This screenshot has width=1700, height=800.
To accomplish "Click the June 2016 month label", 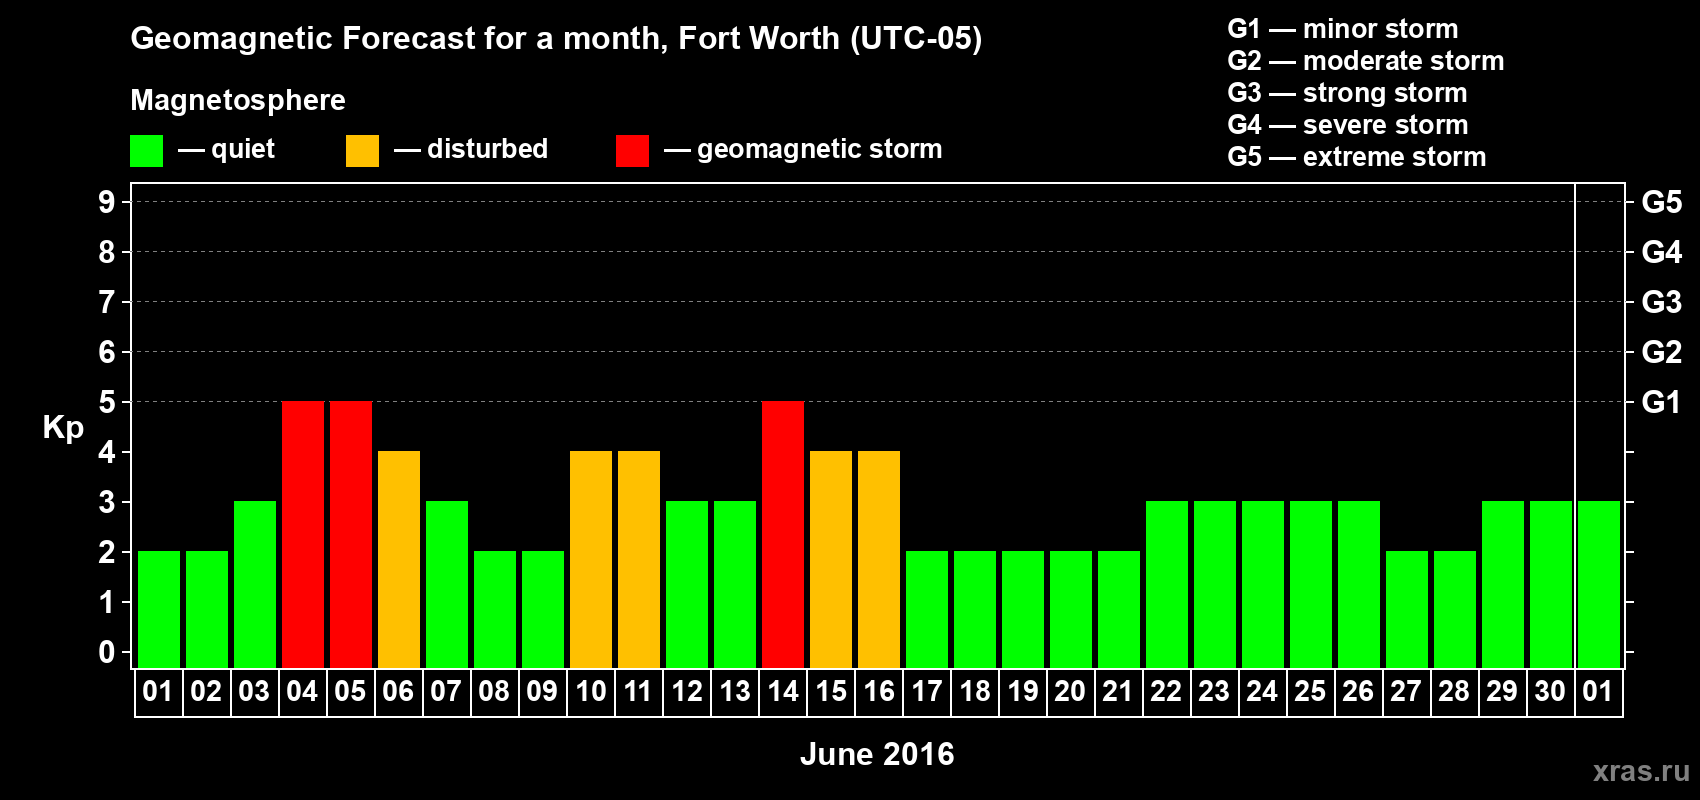I will click(x=877, y=754).
